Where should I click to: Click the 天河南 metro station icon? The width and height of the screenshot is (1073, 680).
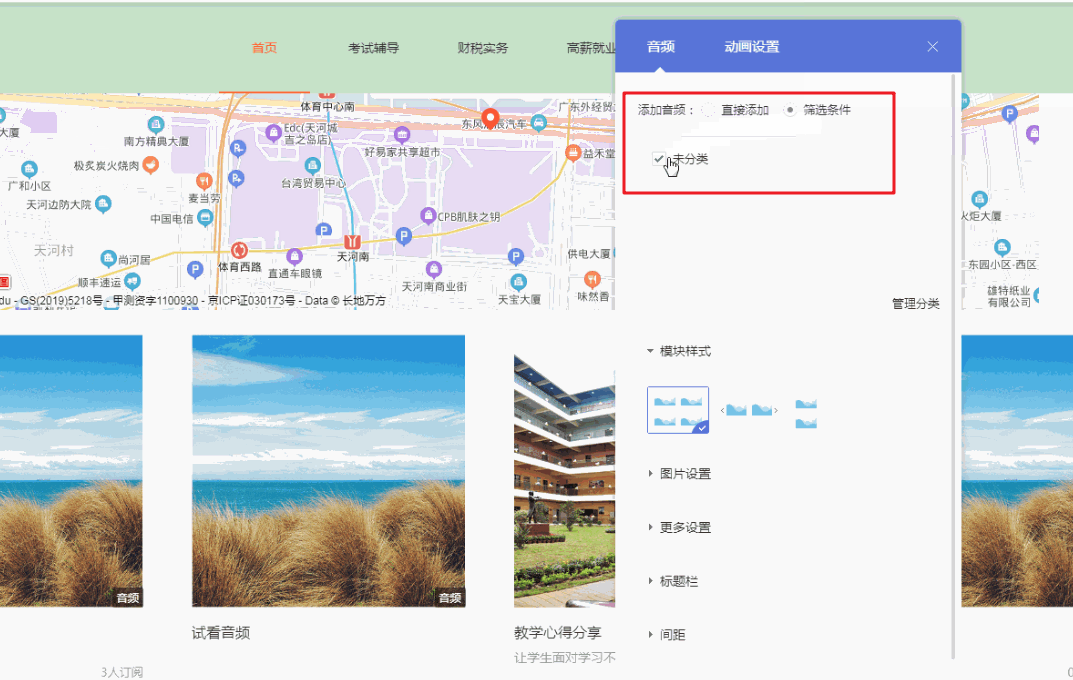pyautogui.click(x=352, y=241)
